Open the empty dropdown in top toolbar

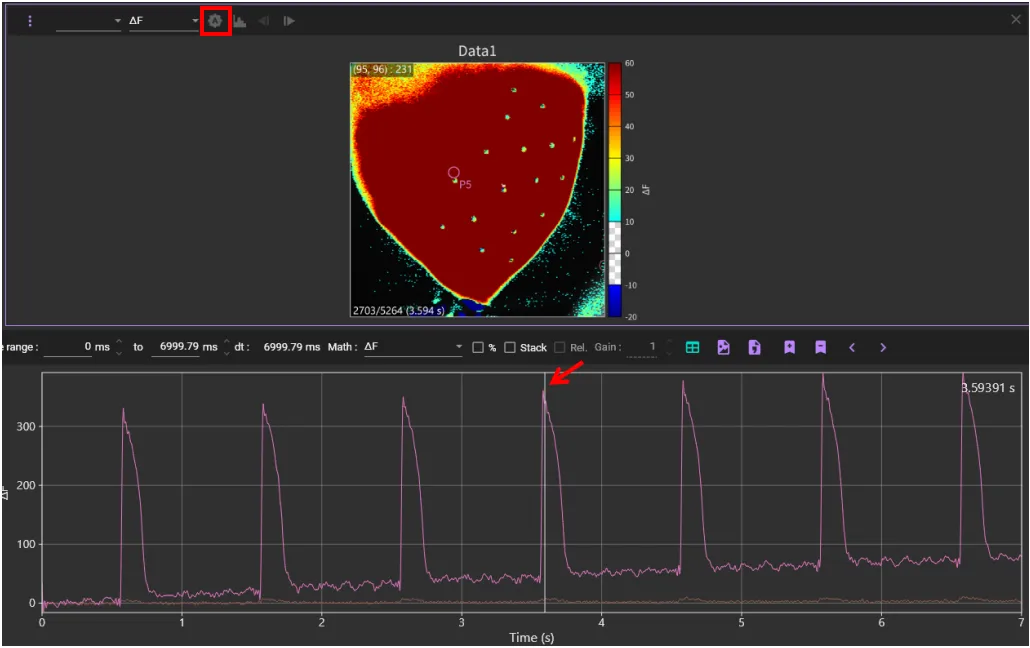tap(88, 21)
